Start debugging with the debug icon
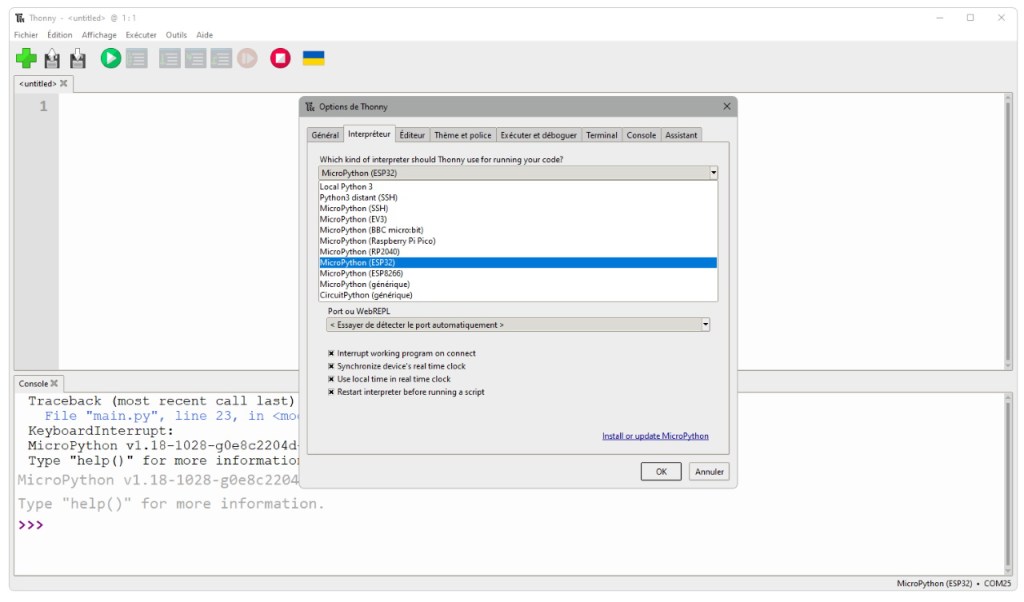 coord(135,57)
